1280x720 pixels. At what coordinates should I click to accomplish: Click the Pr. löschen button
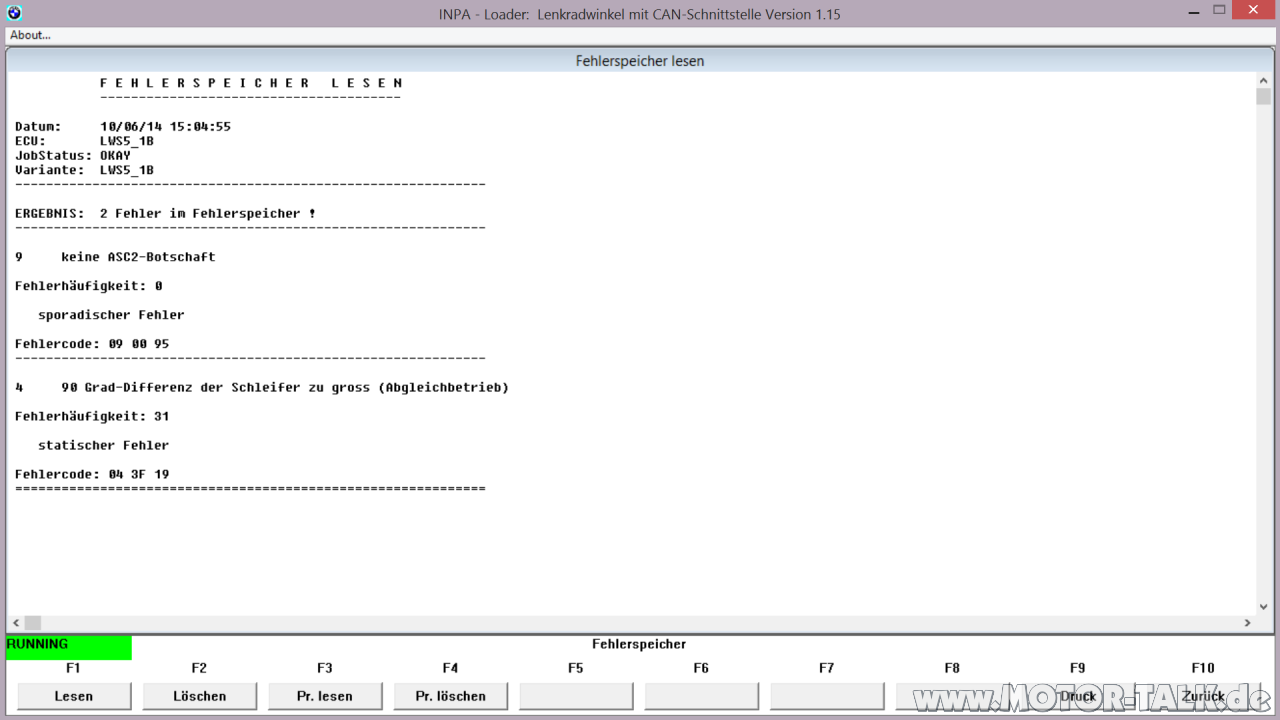pos(450,696)
